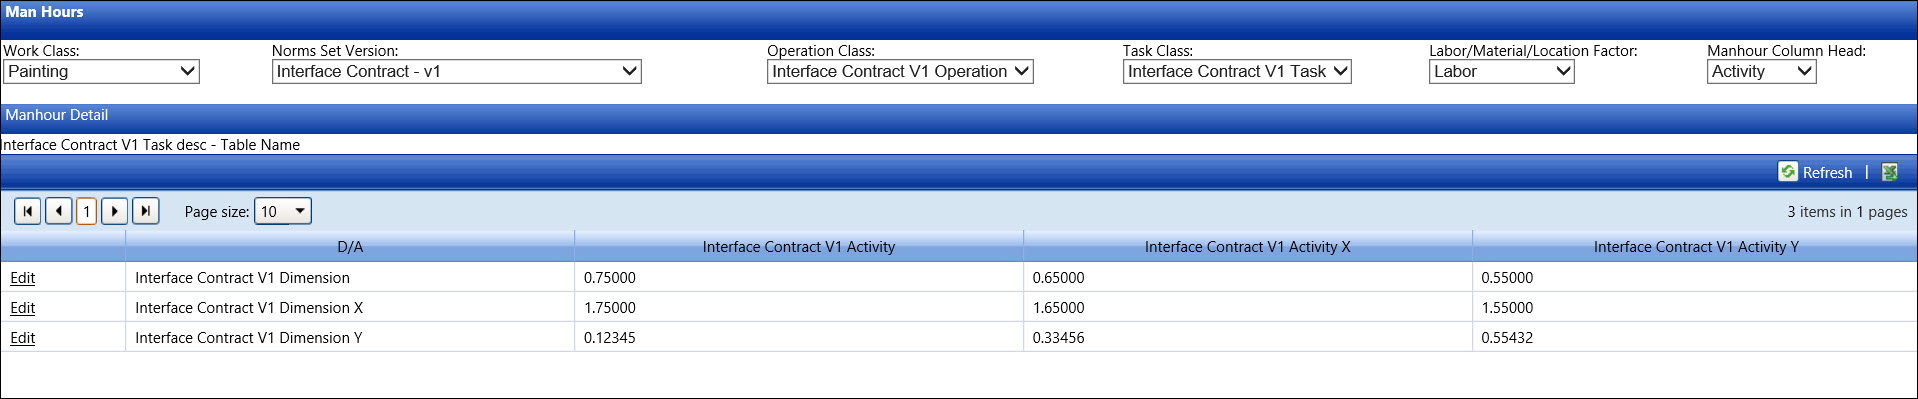
Task: Go to previous page arrow
Action: point(59,211)
